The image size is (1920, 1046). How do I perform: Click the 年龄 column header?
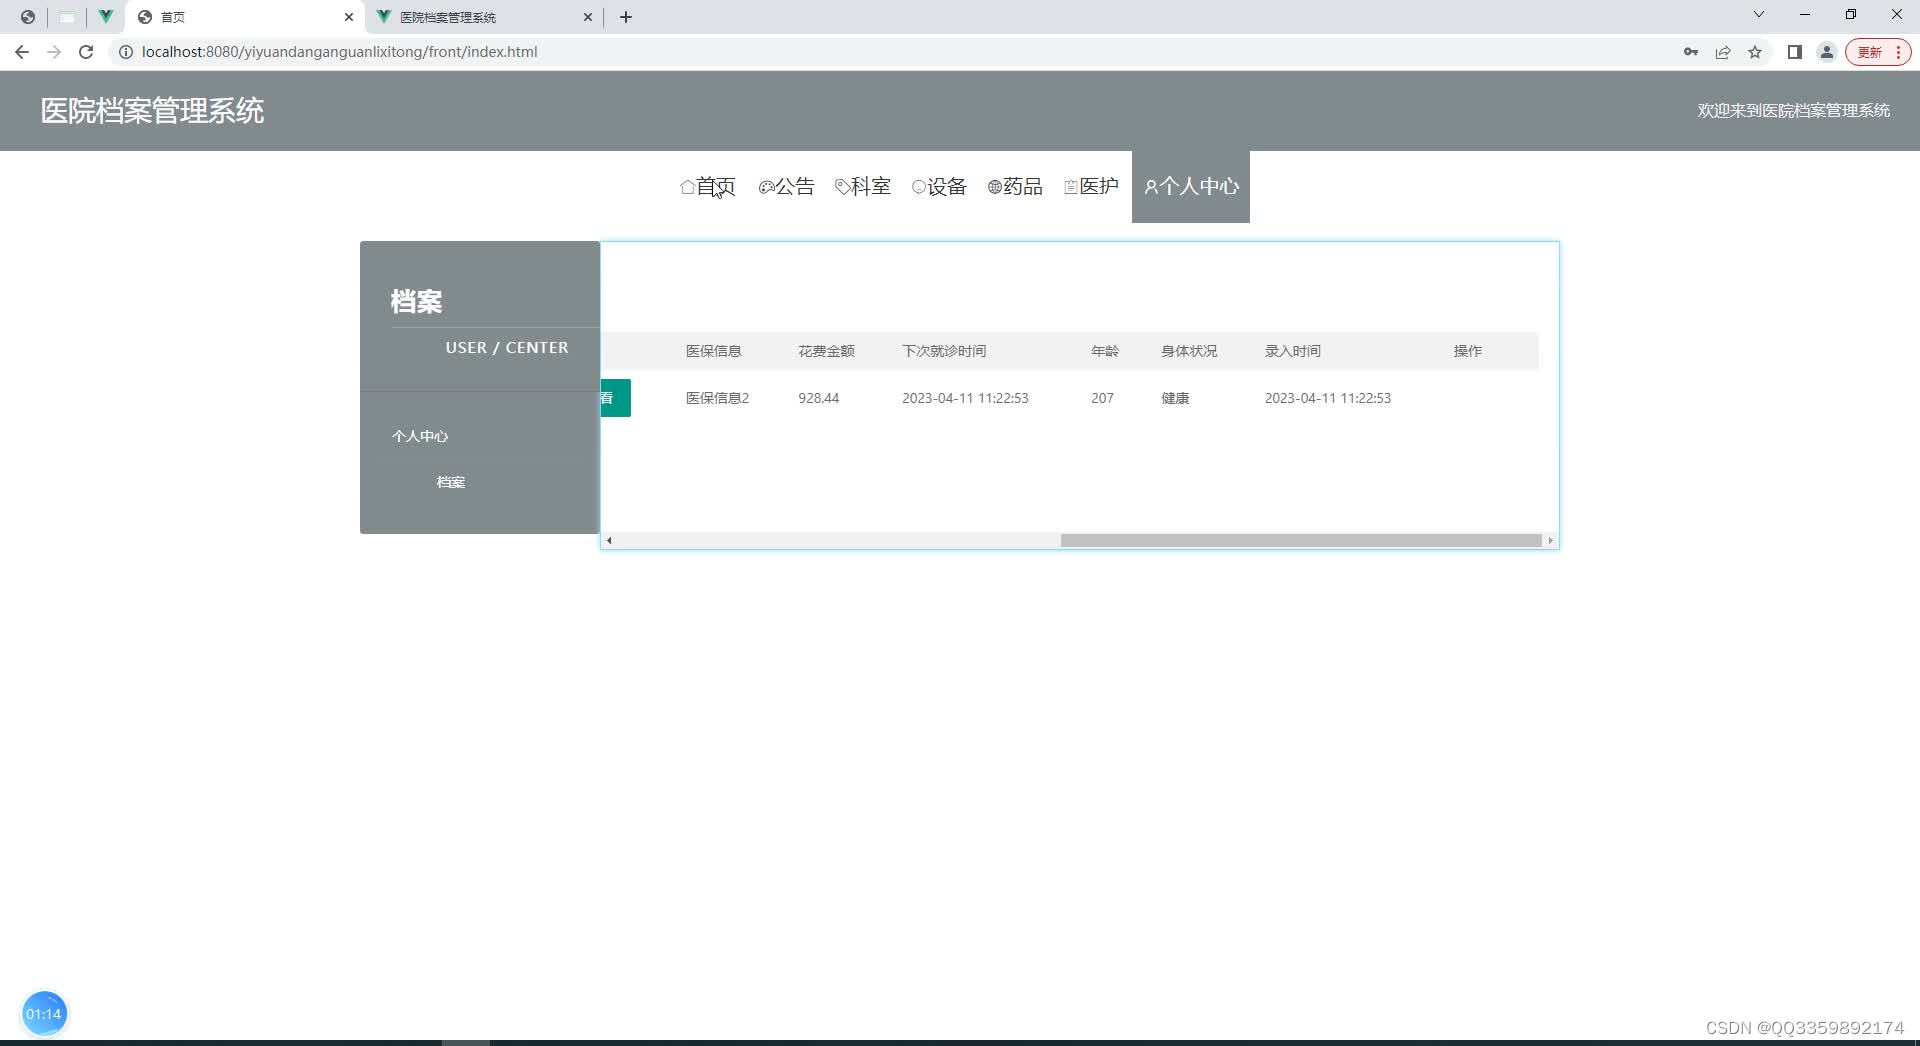click(1105, 351)
